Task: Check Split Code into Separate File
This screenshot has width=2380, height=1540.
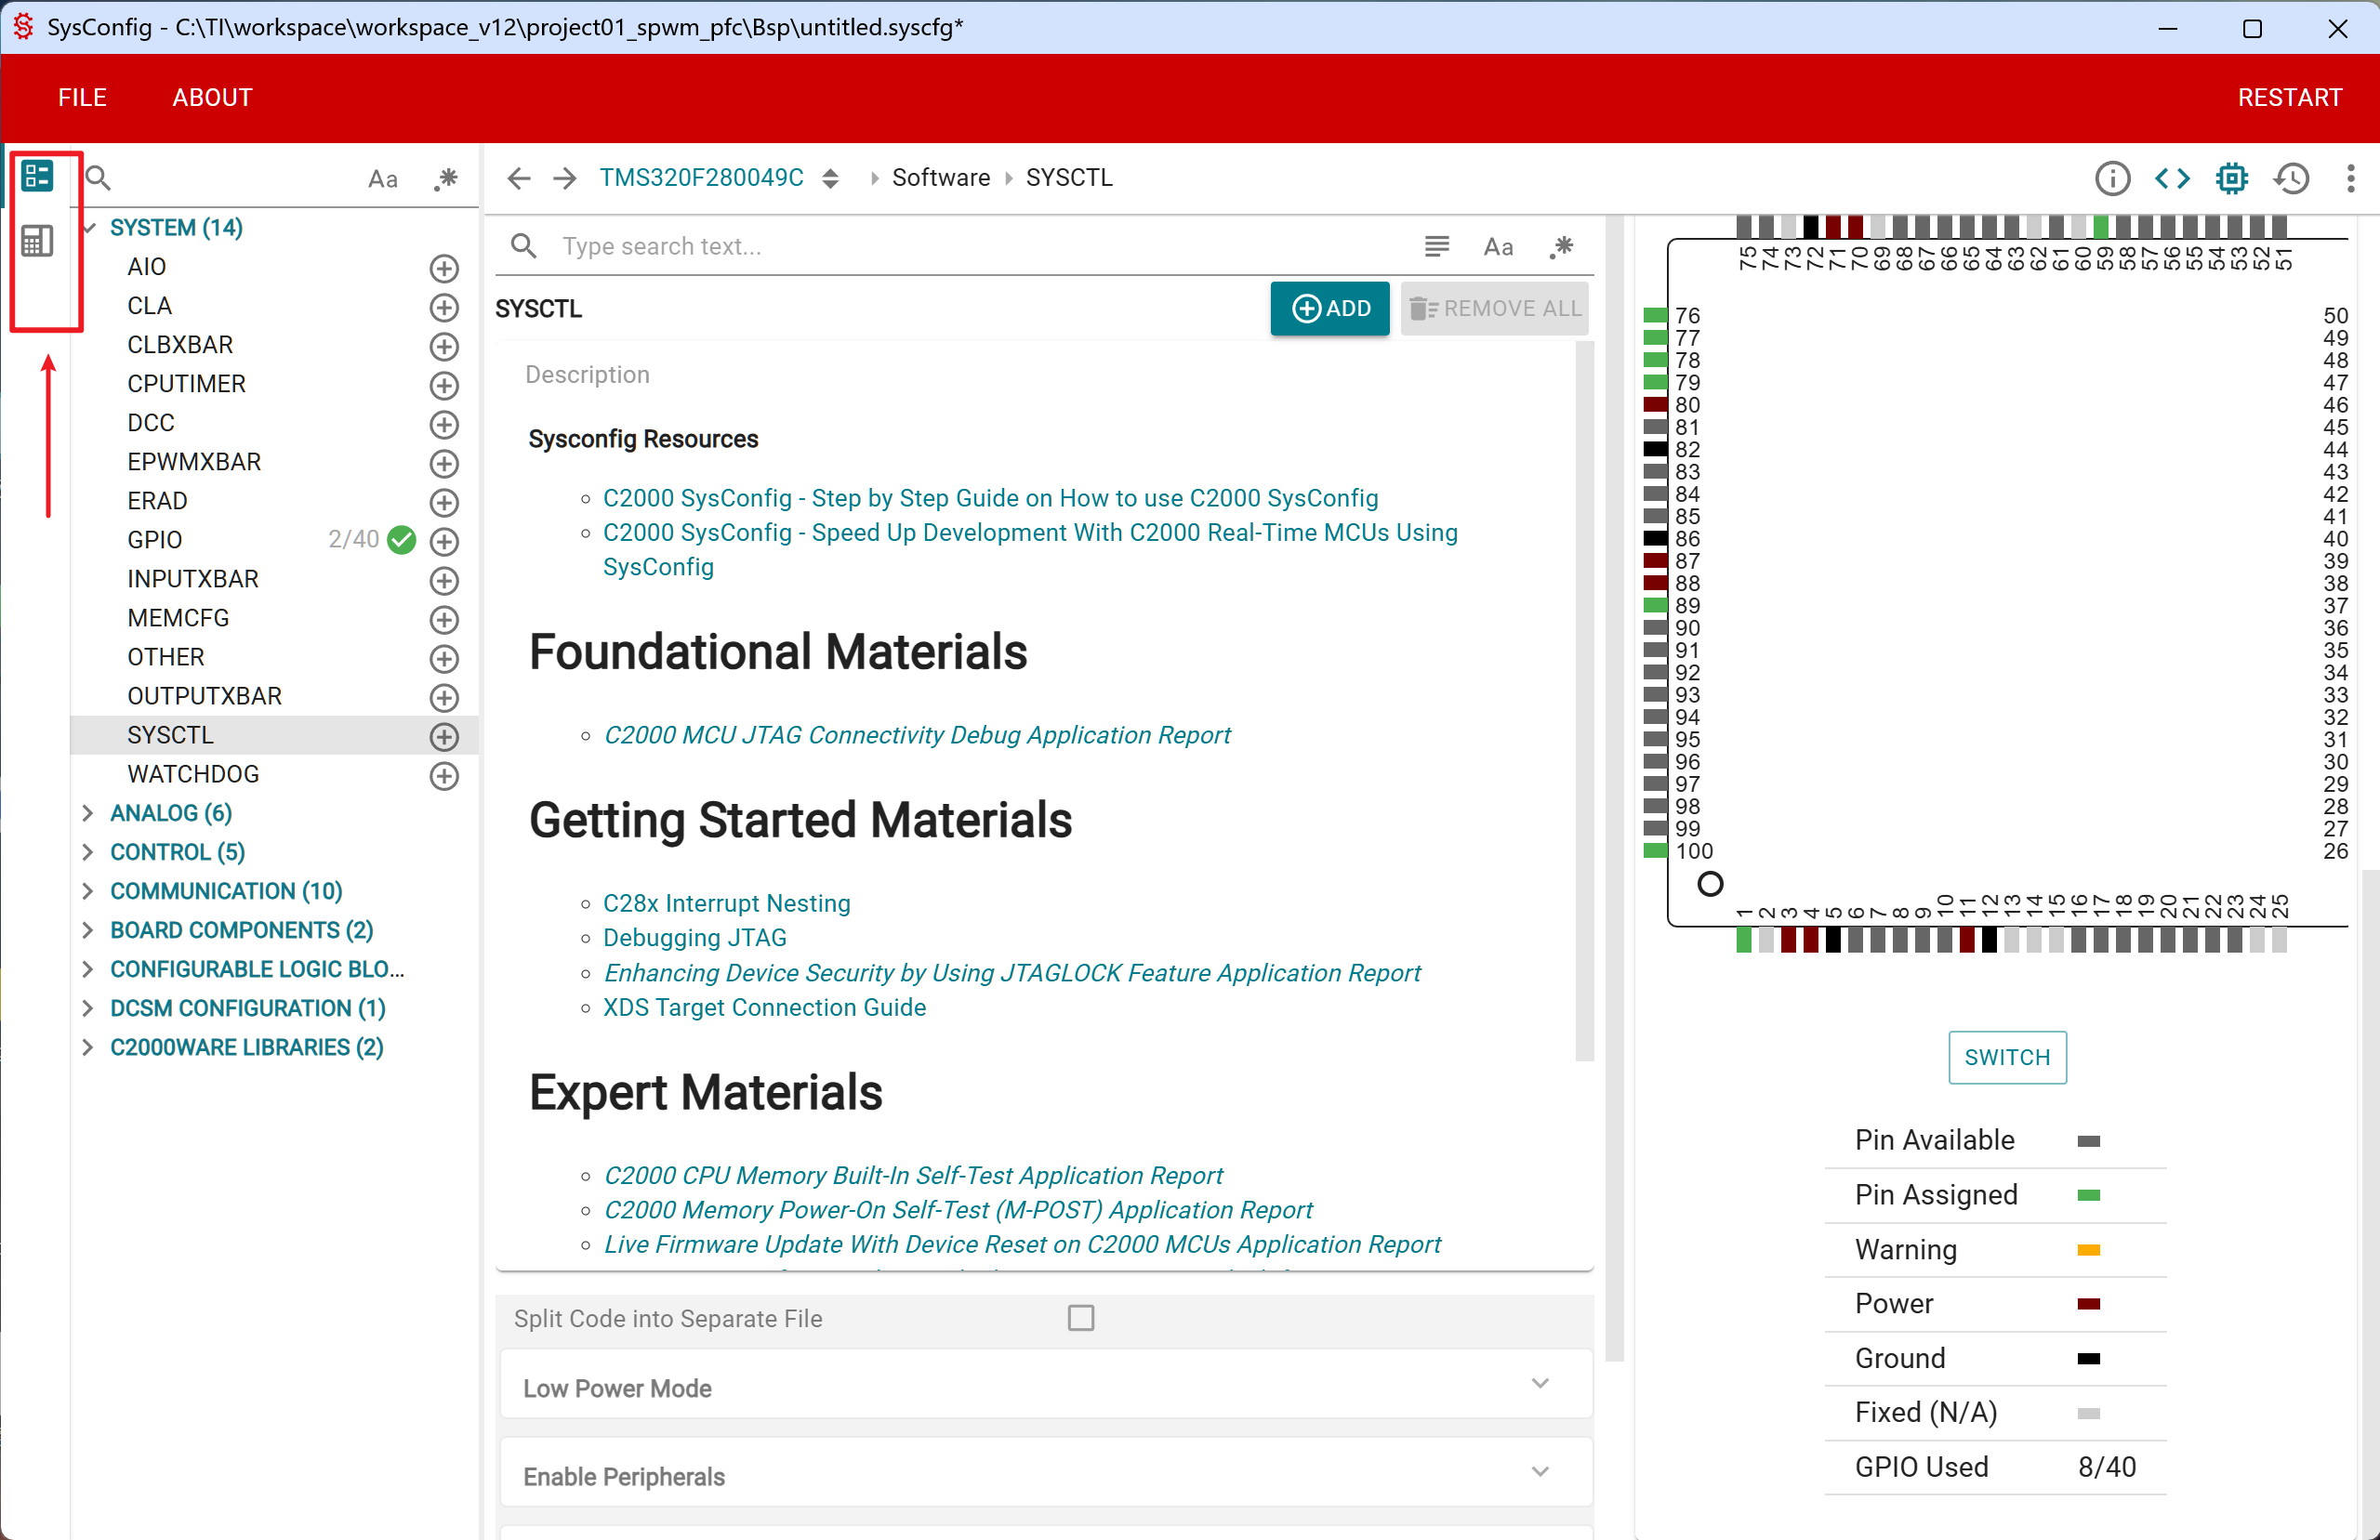Action: (1081, 1318)
